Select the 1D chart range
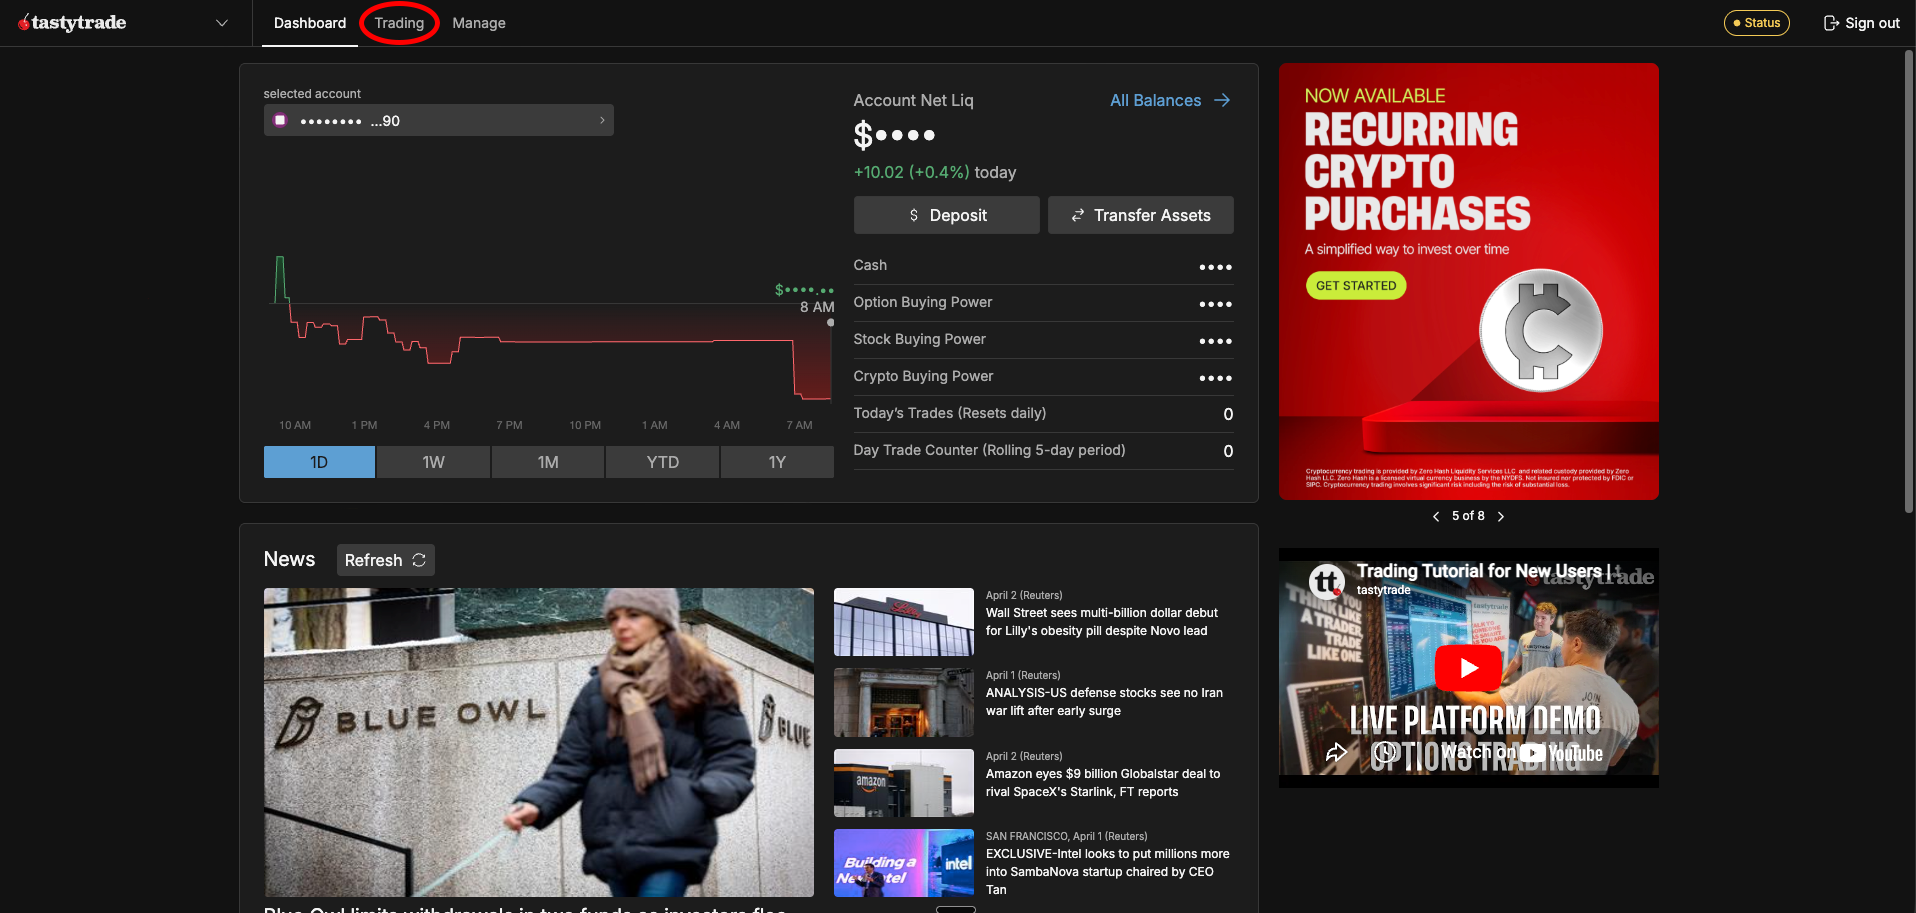1916x913 pixels. pyautogui.click(x=319, y=462)
